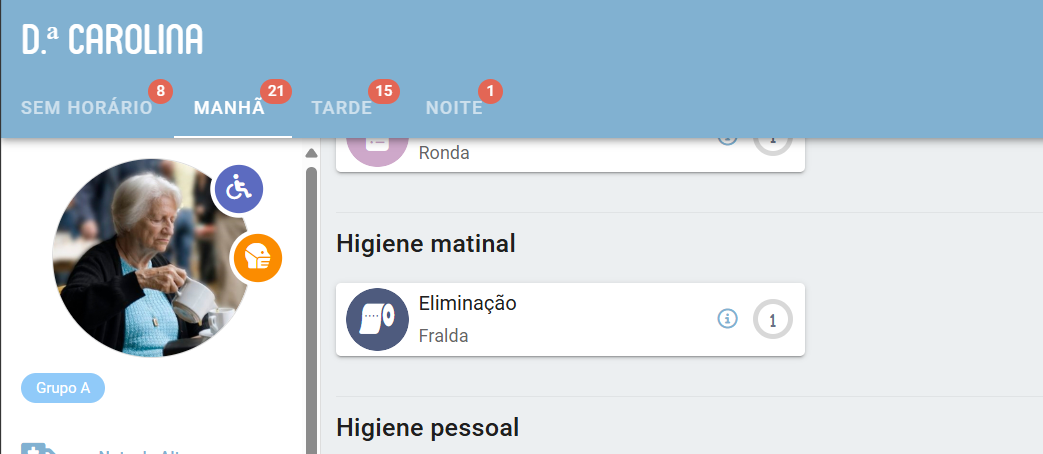Click the medical file icon at bottom left
This screenshot has height=454, width=1043.
37,449
